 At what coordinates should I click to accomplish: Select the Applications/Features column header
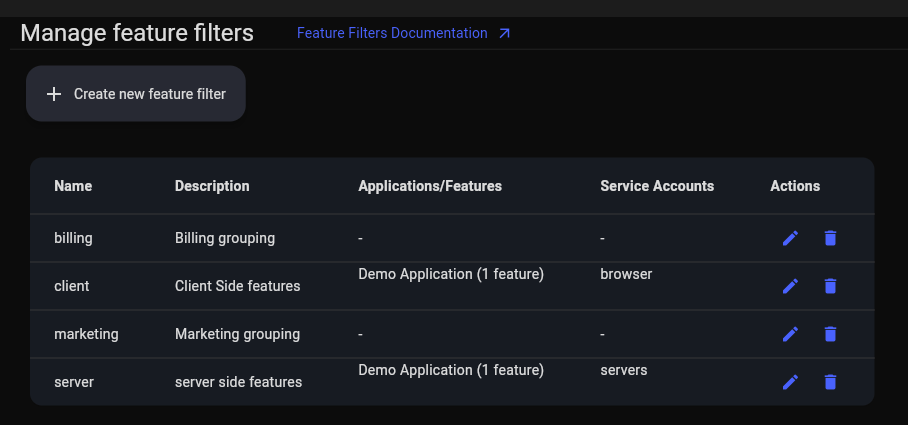coord(430,186)
